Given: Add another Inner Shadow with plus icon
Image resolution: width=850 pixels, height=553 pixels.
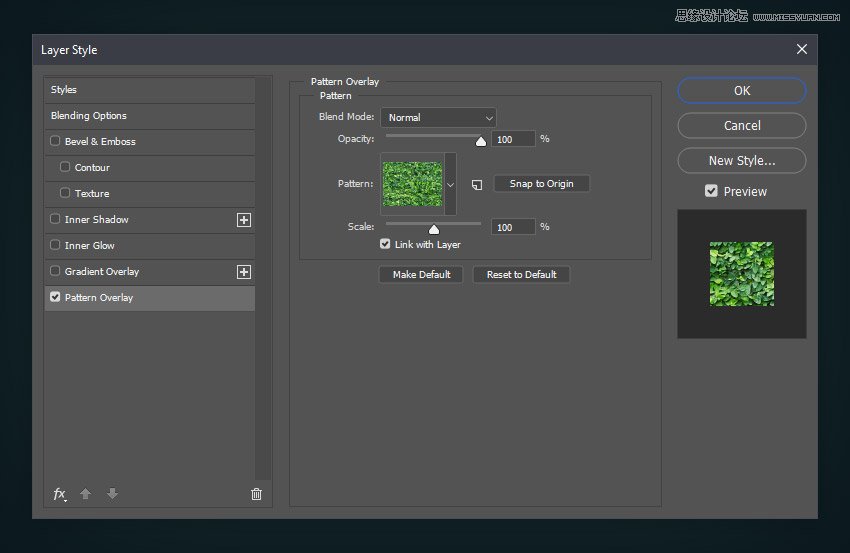Looking at the screenshot, I should tap(243, 220).
